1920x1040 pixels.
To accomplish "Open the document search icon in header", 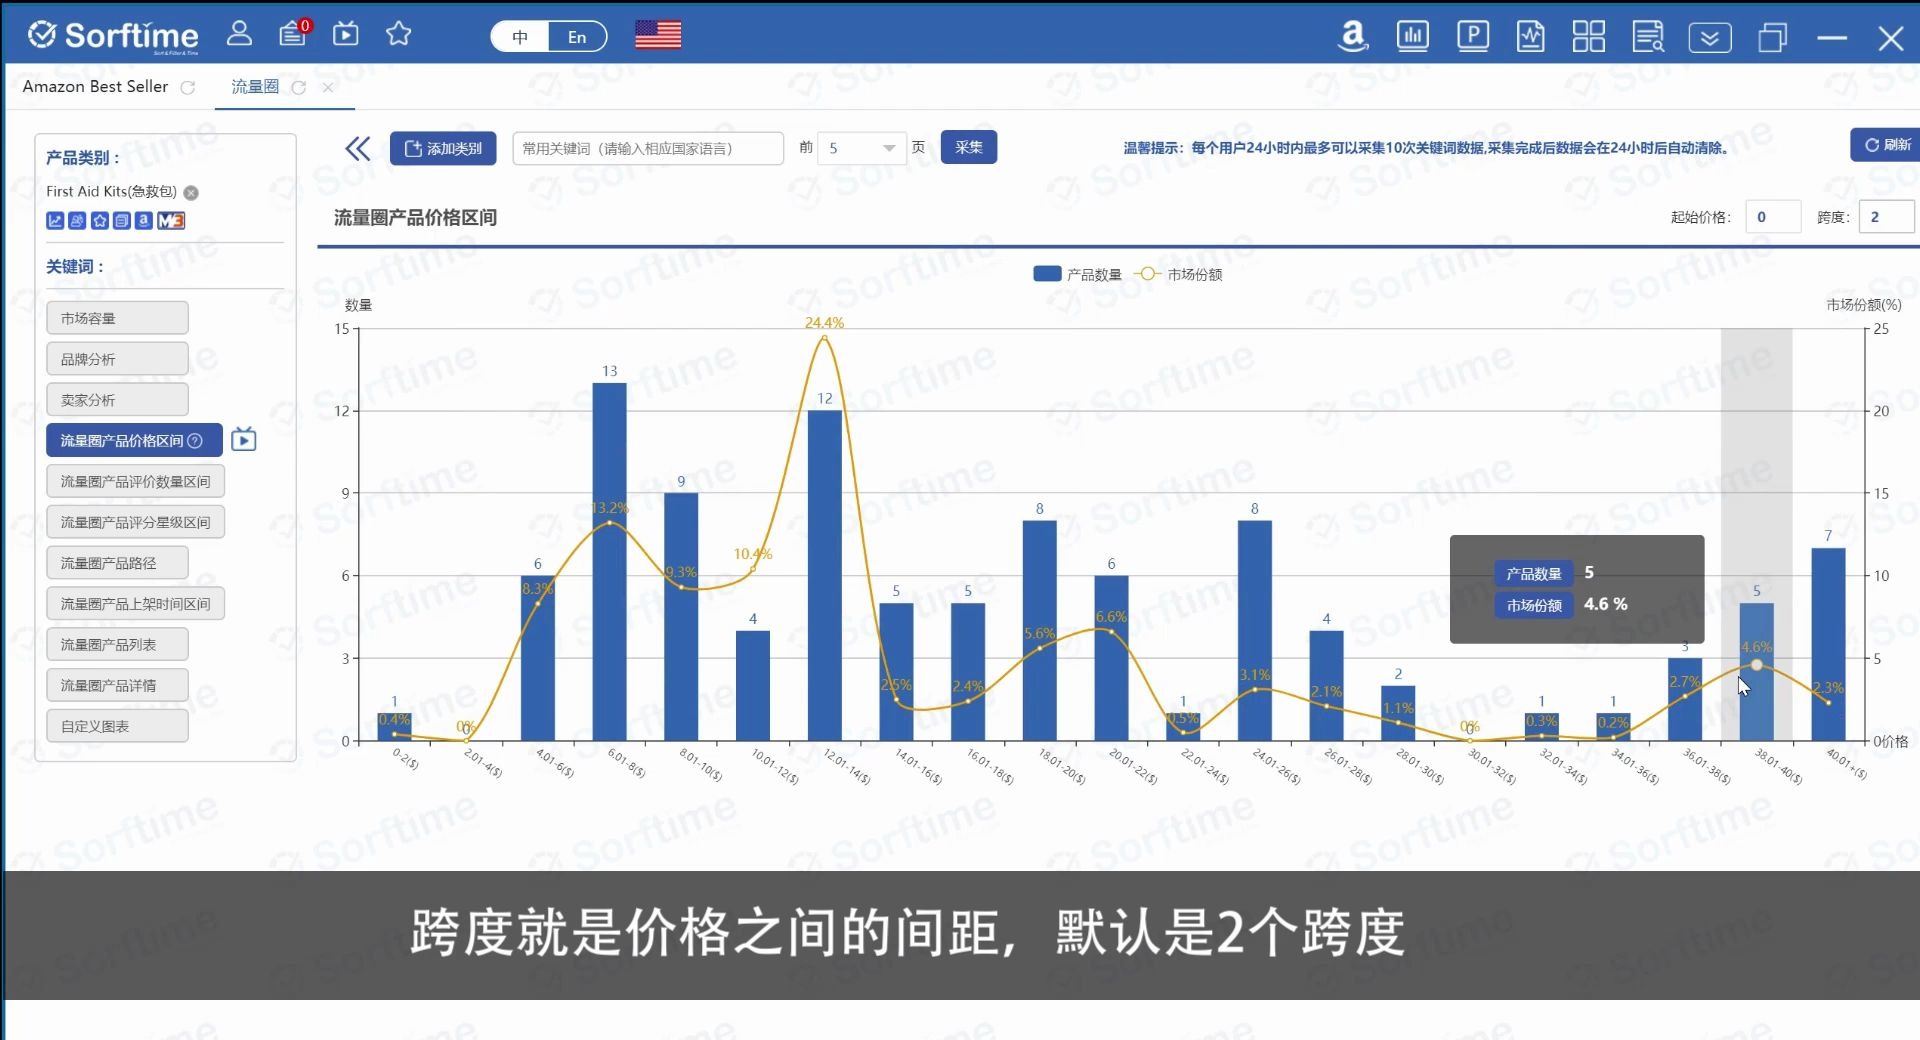I will [1648, 37].
